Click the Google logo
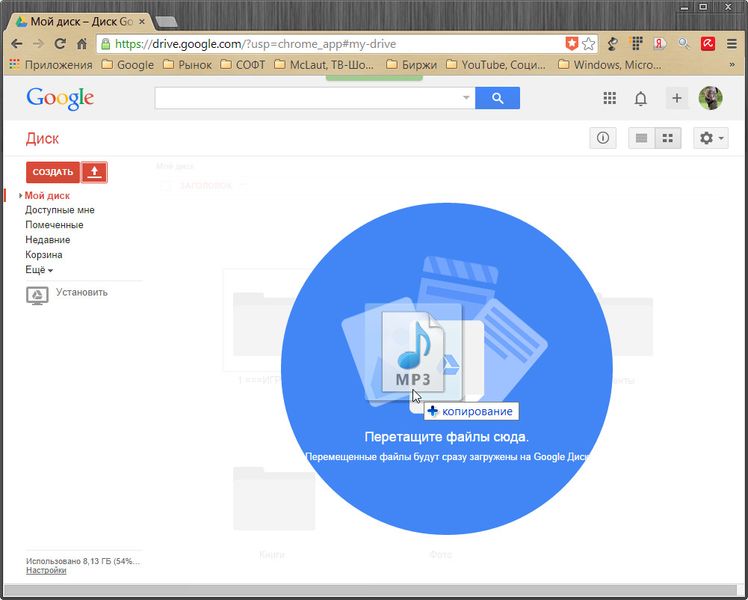This screenshot has width=748, height=600. 60,99
